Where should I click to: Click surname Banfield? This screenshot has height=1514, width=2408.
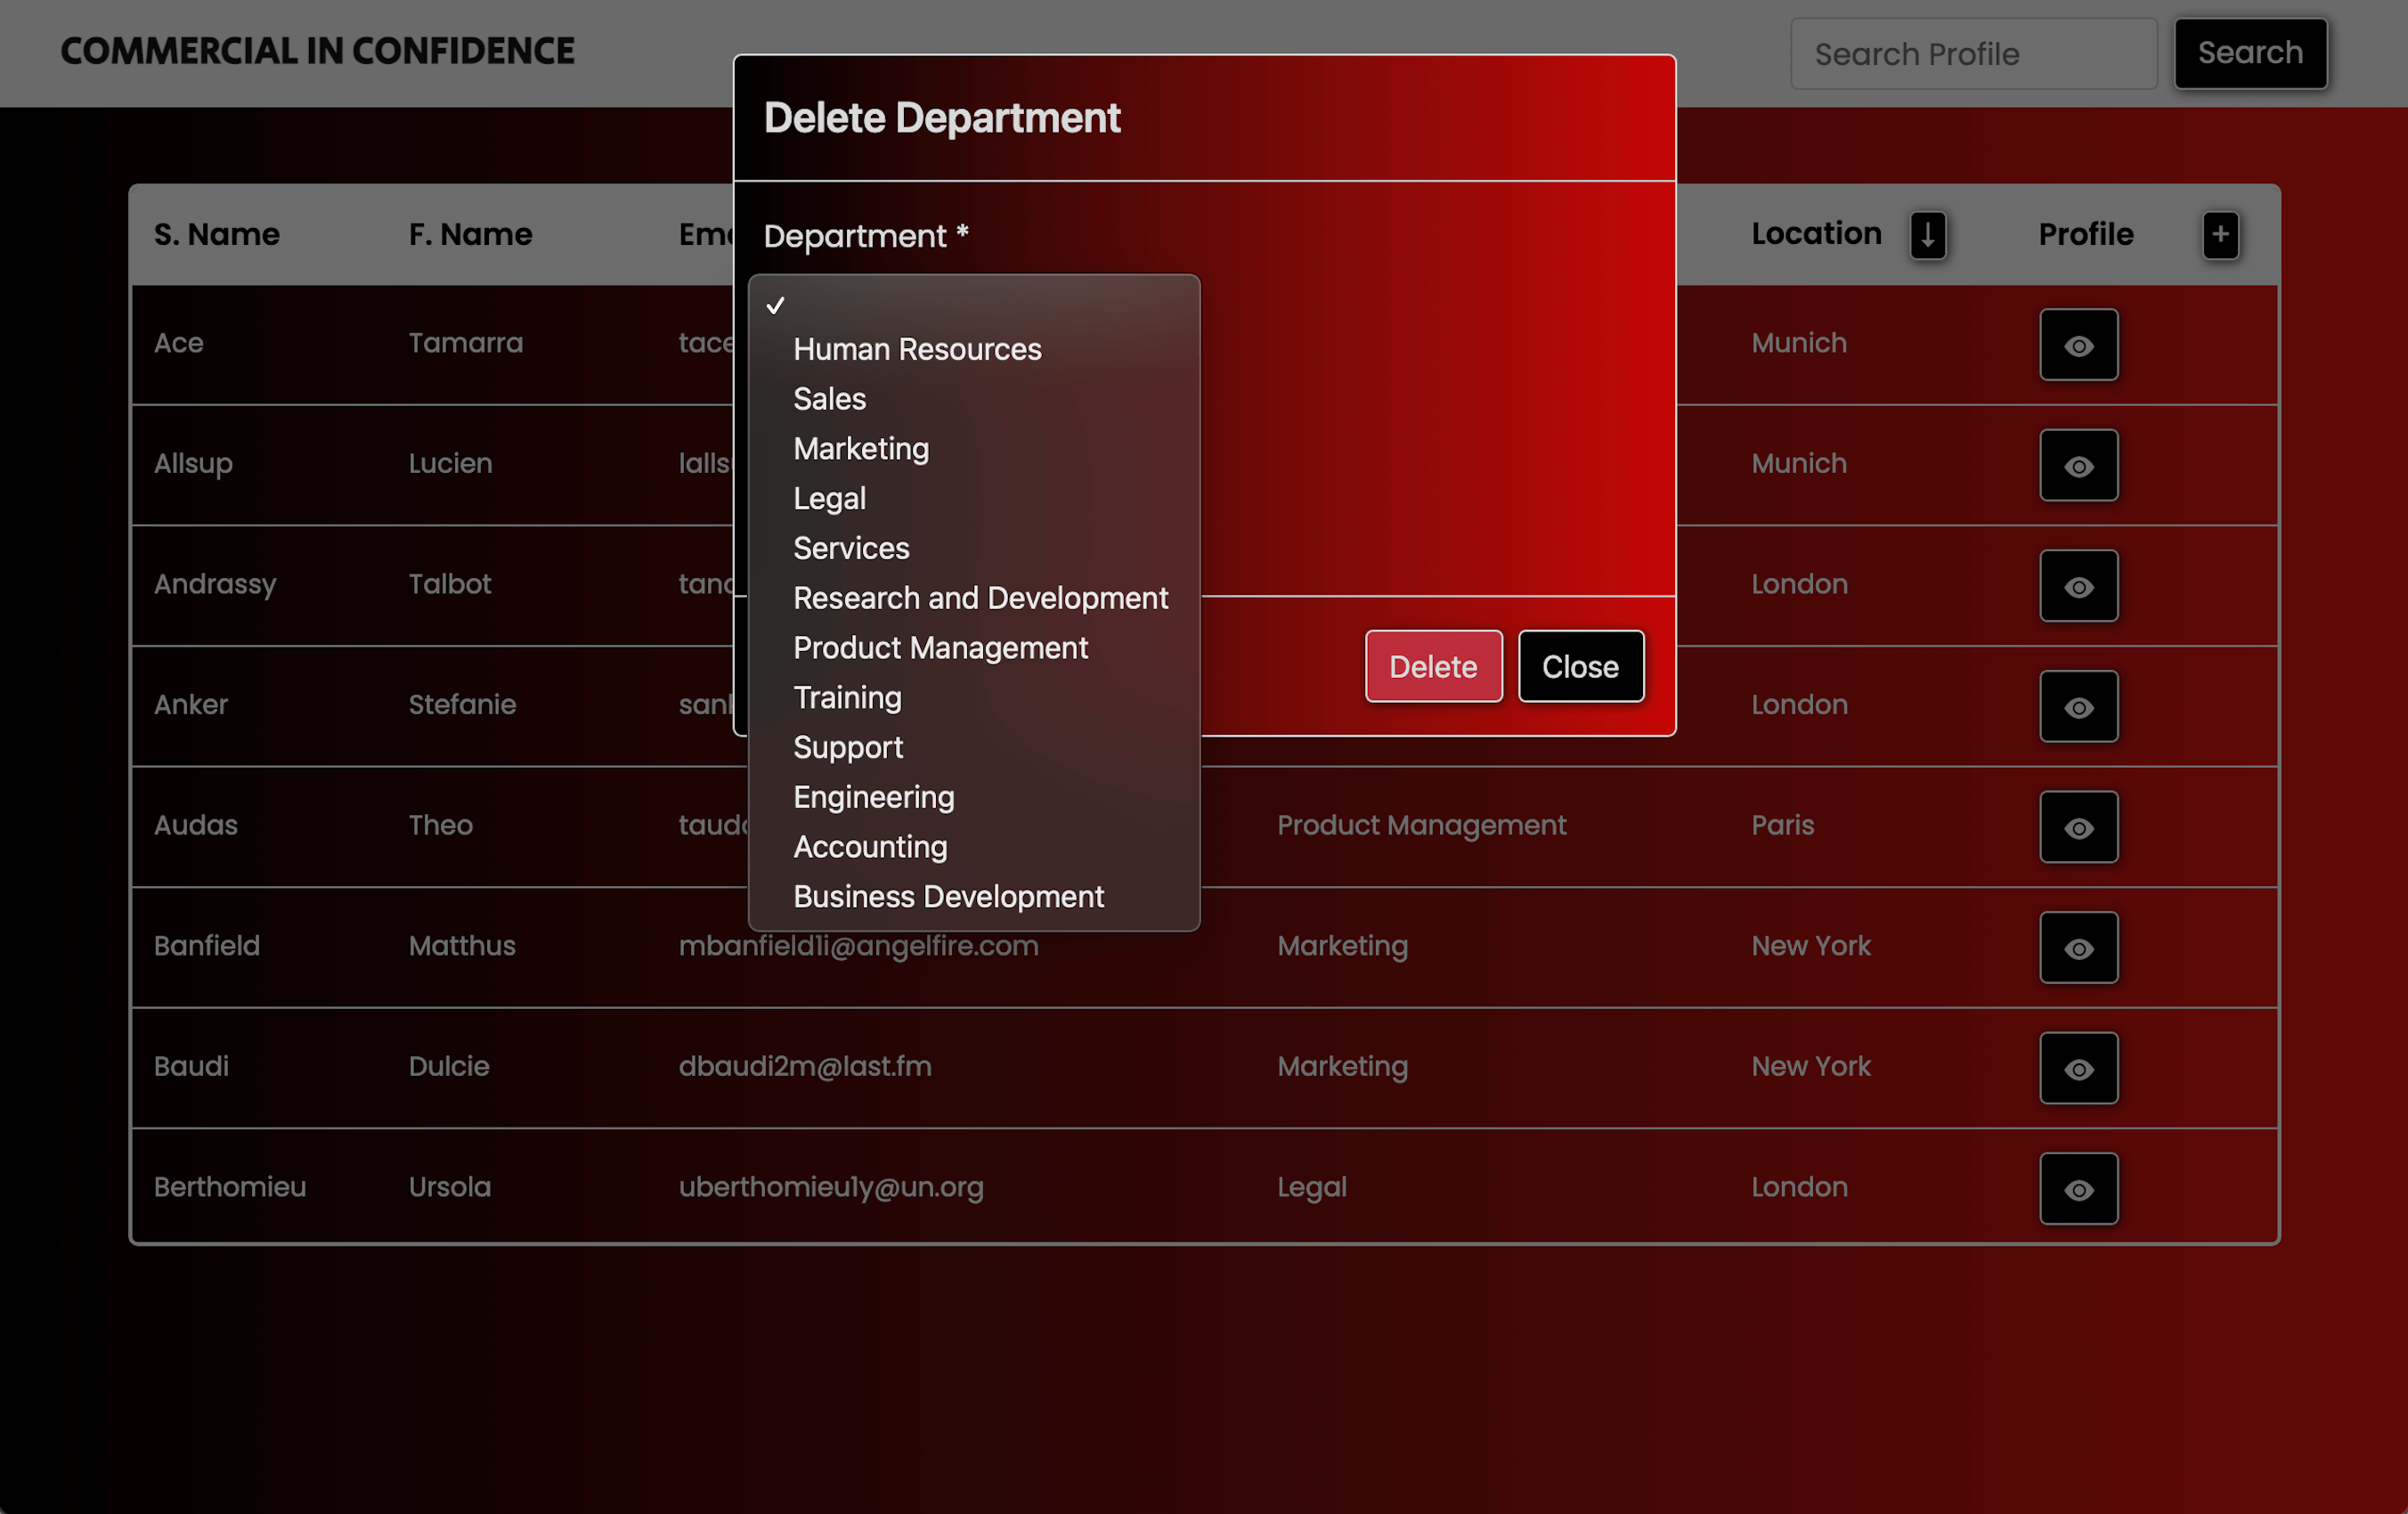click(x=207, y=946)
